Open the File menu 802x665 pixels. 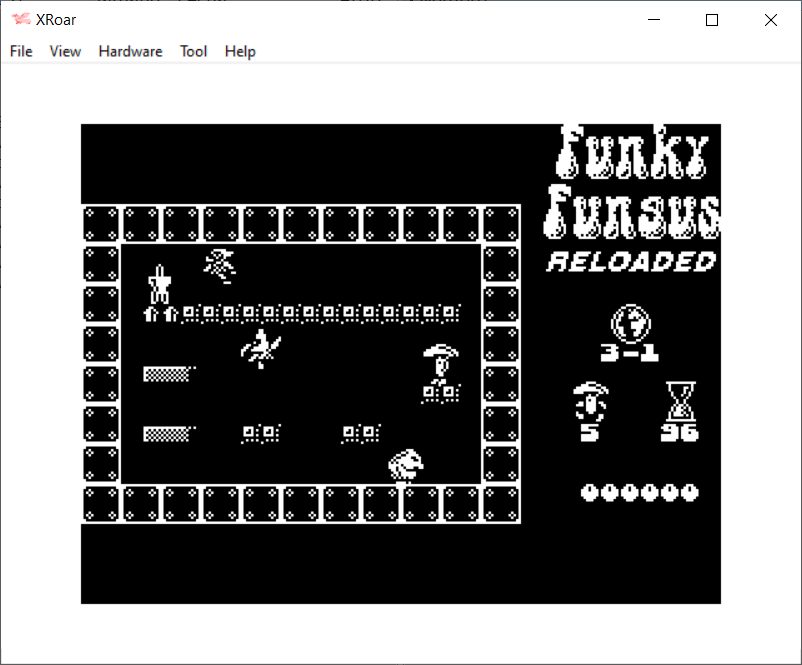(21, 51)
